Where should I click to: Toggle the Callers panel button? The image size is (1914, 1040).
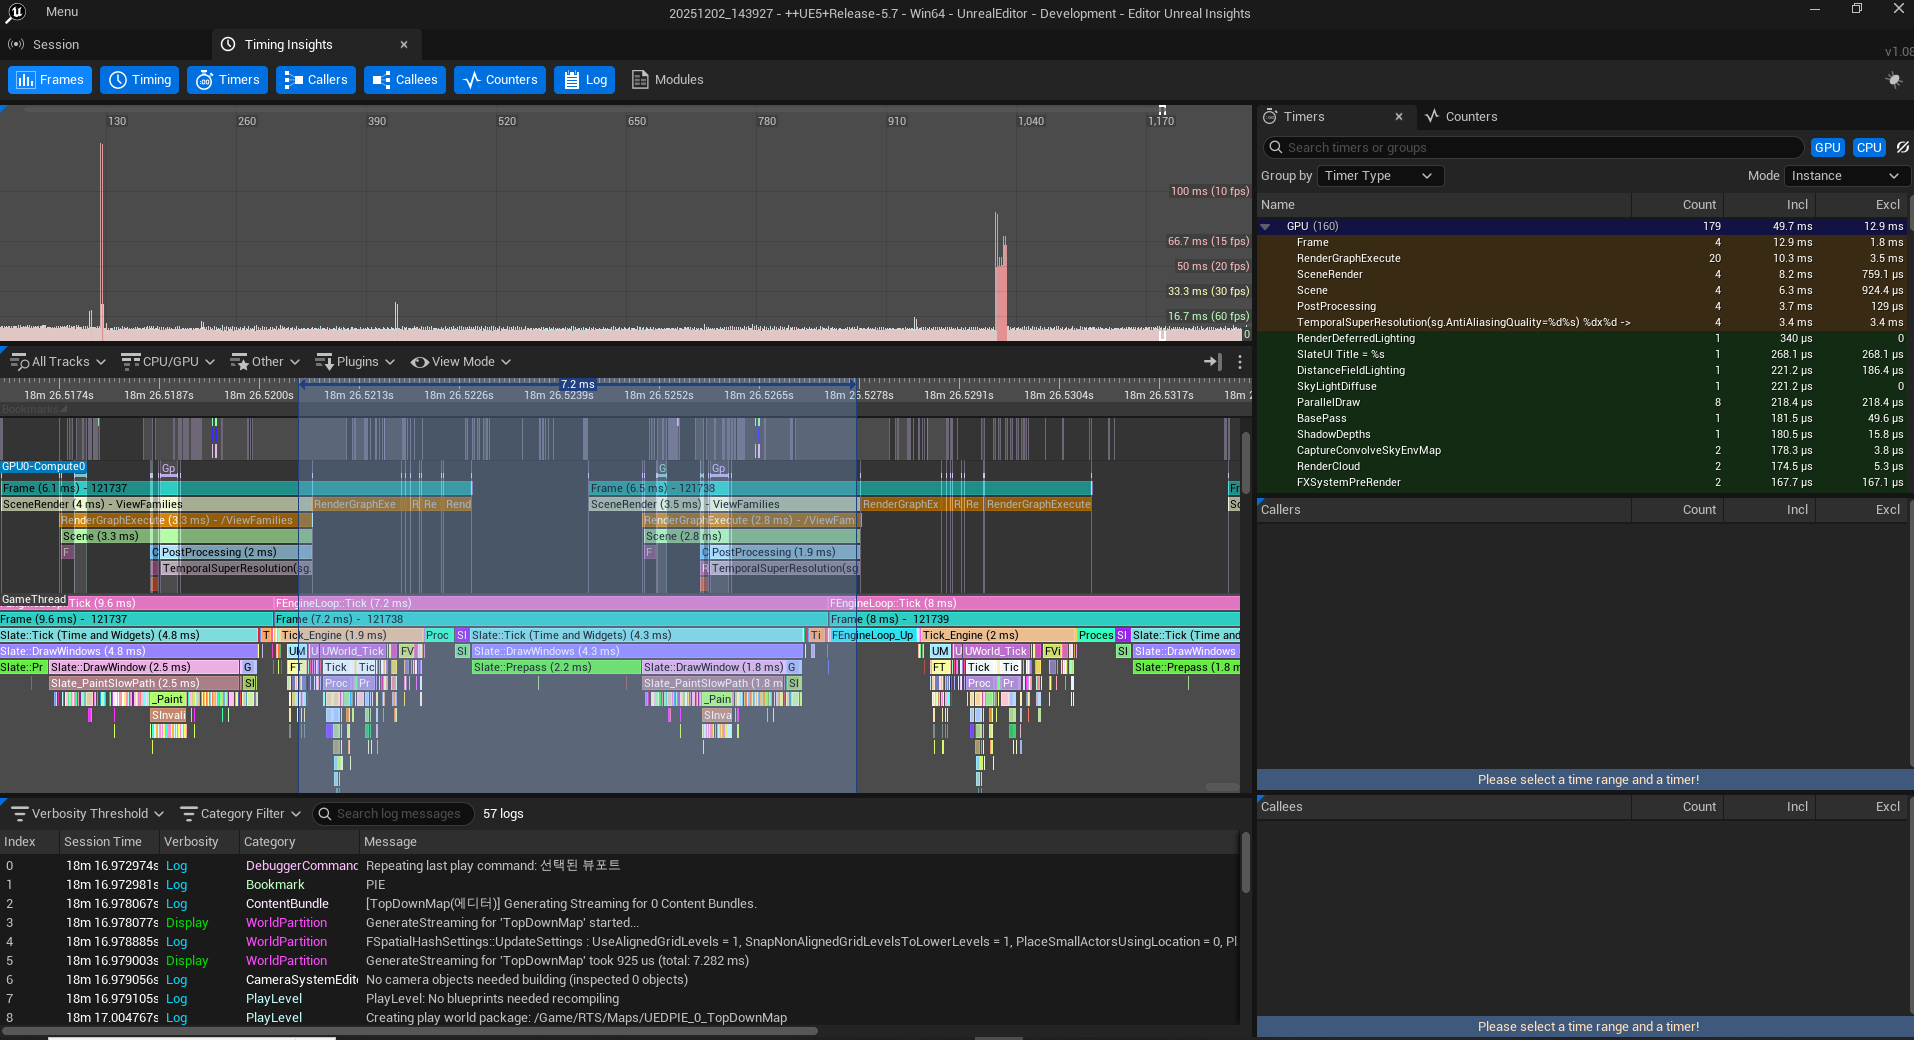[x=316, y=80]
